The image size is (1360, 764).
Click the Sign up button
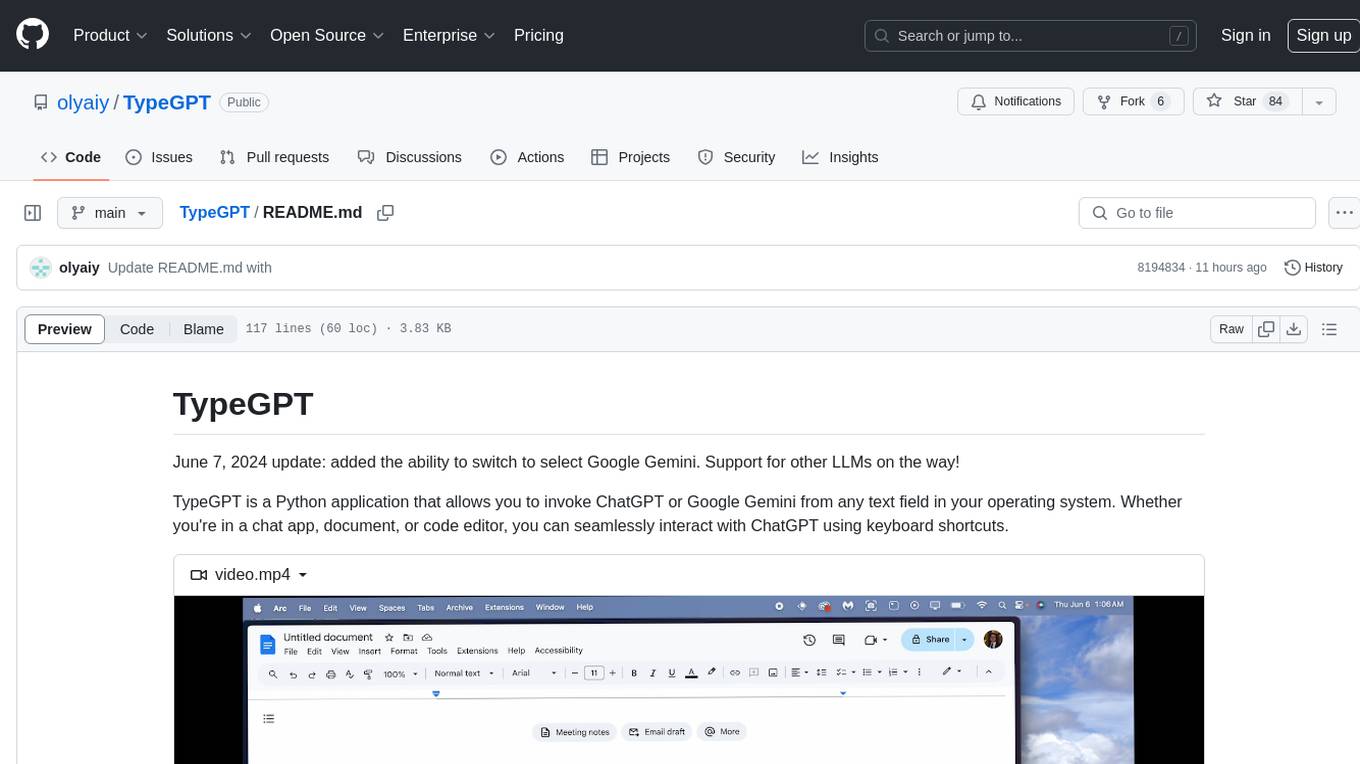[1323, 35]
